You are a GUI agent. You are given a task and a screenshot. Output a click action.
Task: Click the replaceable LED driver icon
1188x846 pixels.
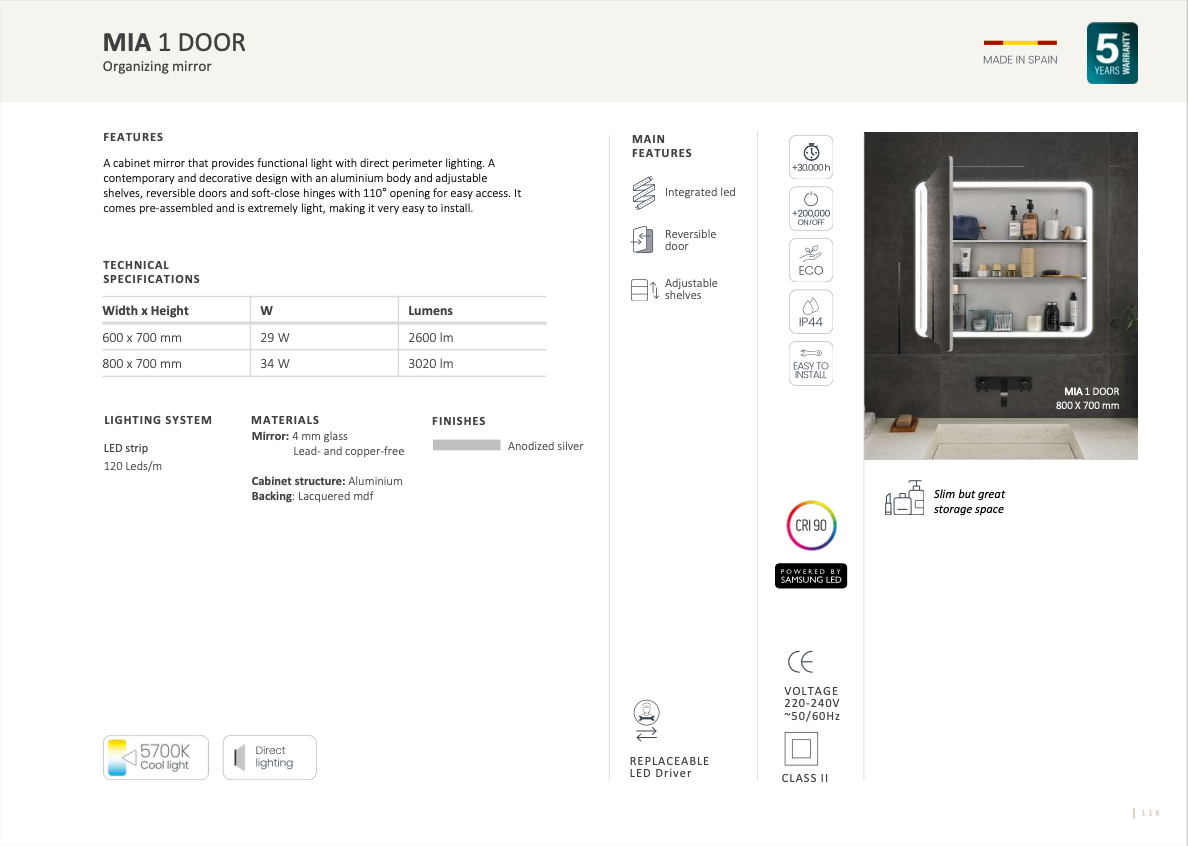tap(646, 720)
